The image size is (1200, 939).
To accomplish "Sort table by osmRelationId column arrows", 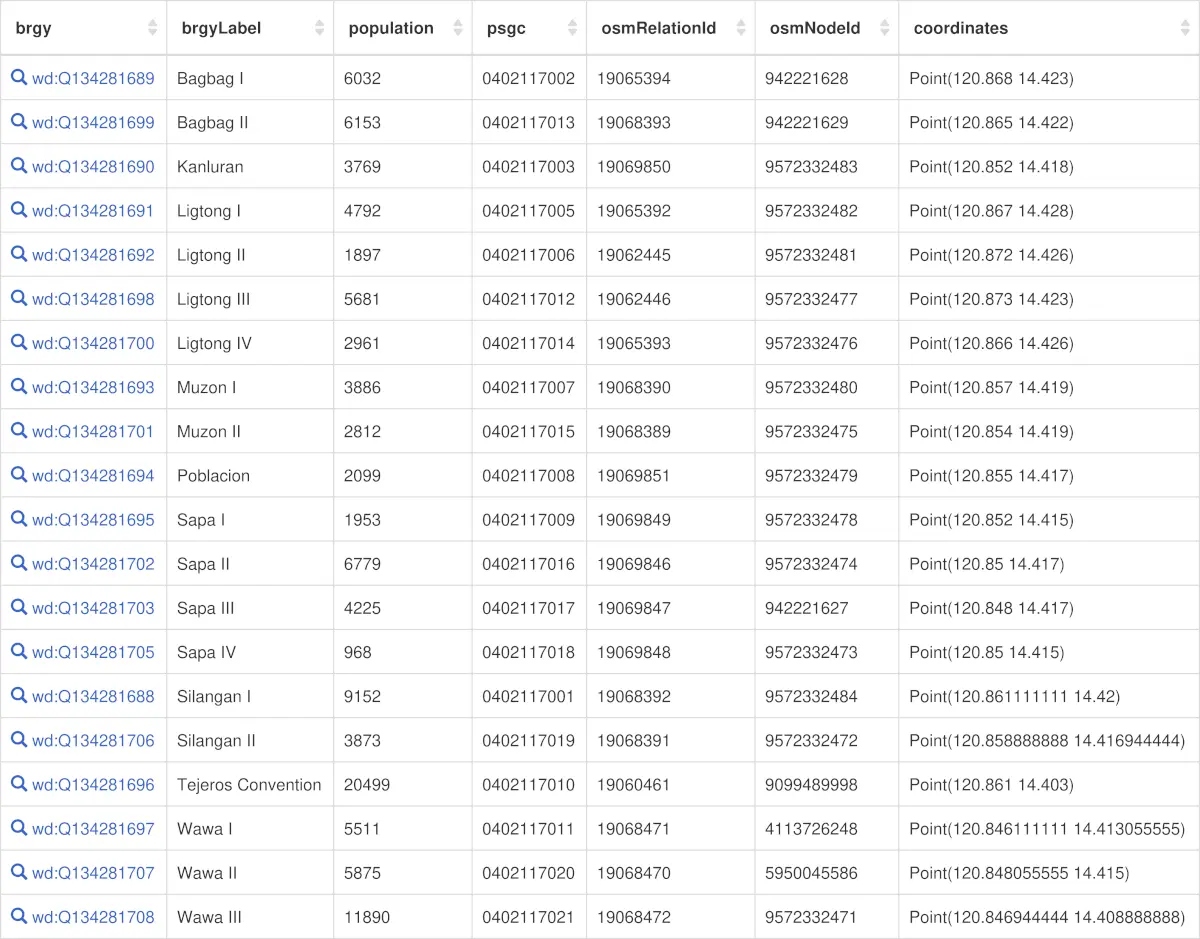I will [740, 28].
